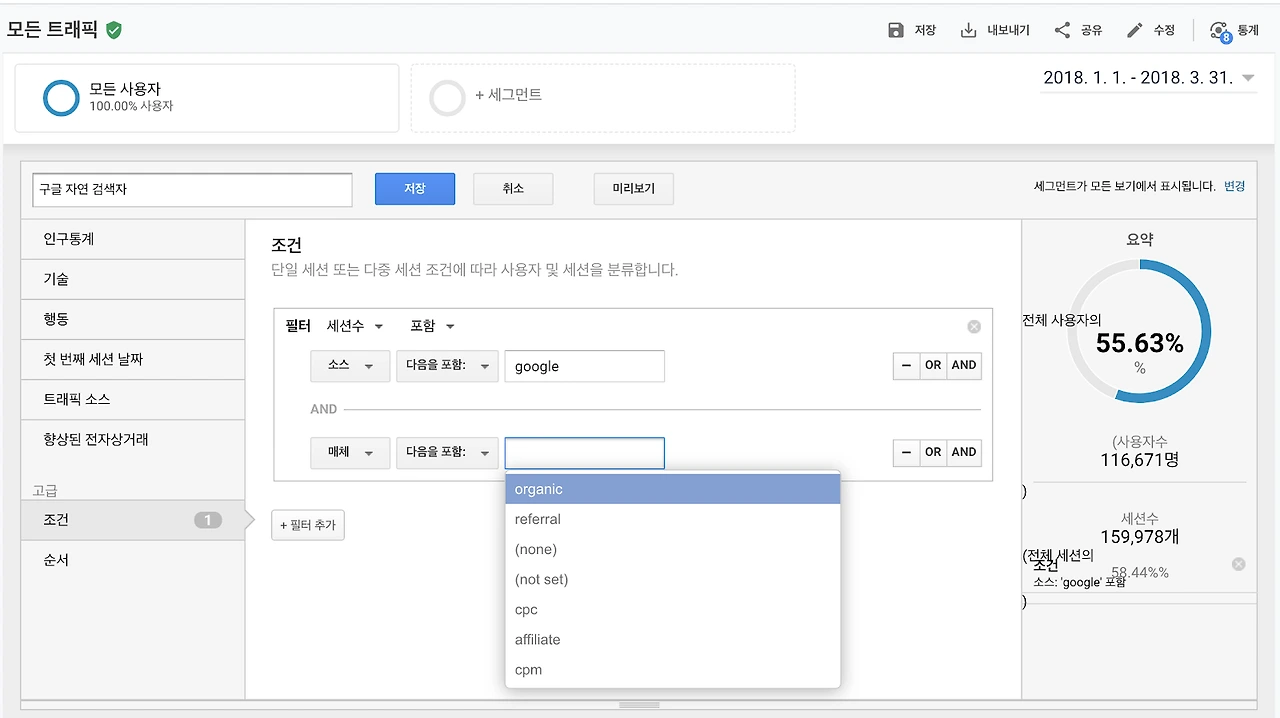Open the 세션수 filter scope dropdown
This screenshot has height=718, width=1280.
pyautogui.click(x=355, y=326)
